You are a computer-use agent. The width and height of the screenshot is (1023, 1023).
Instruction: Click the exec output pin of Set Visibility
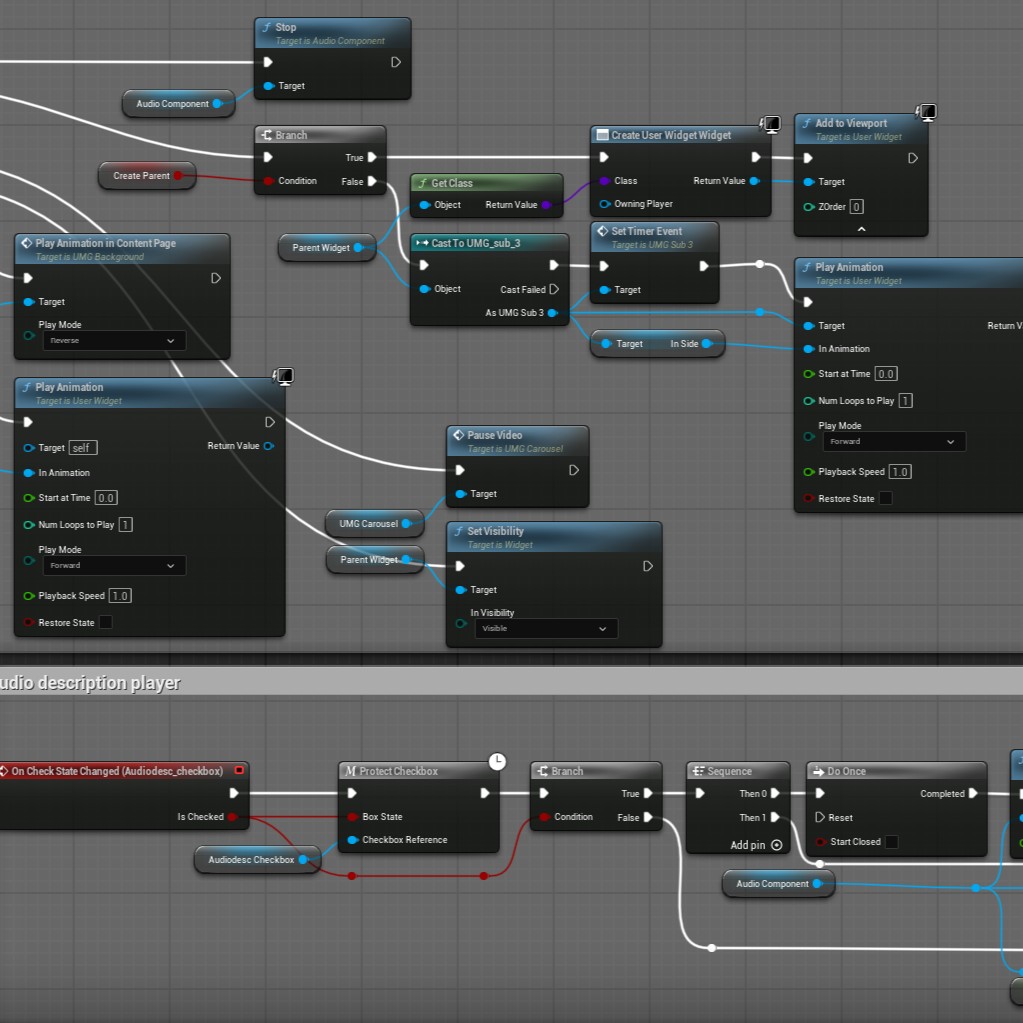(647, 566)
